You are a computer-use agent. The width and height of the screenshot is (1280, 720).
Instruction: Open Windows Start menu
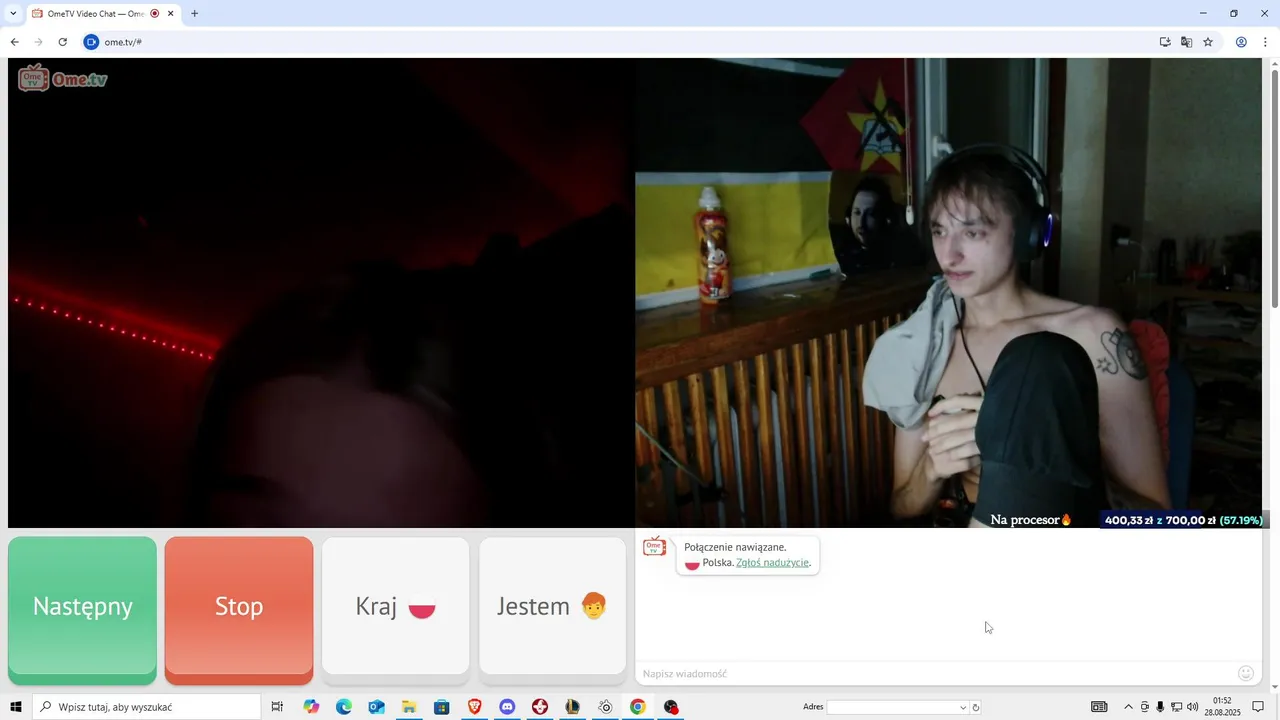pyautogui.click(x=15, y=707)
